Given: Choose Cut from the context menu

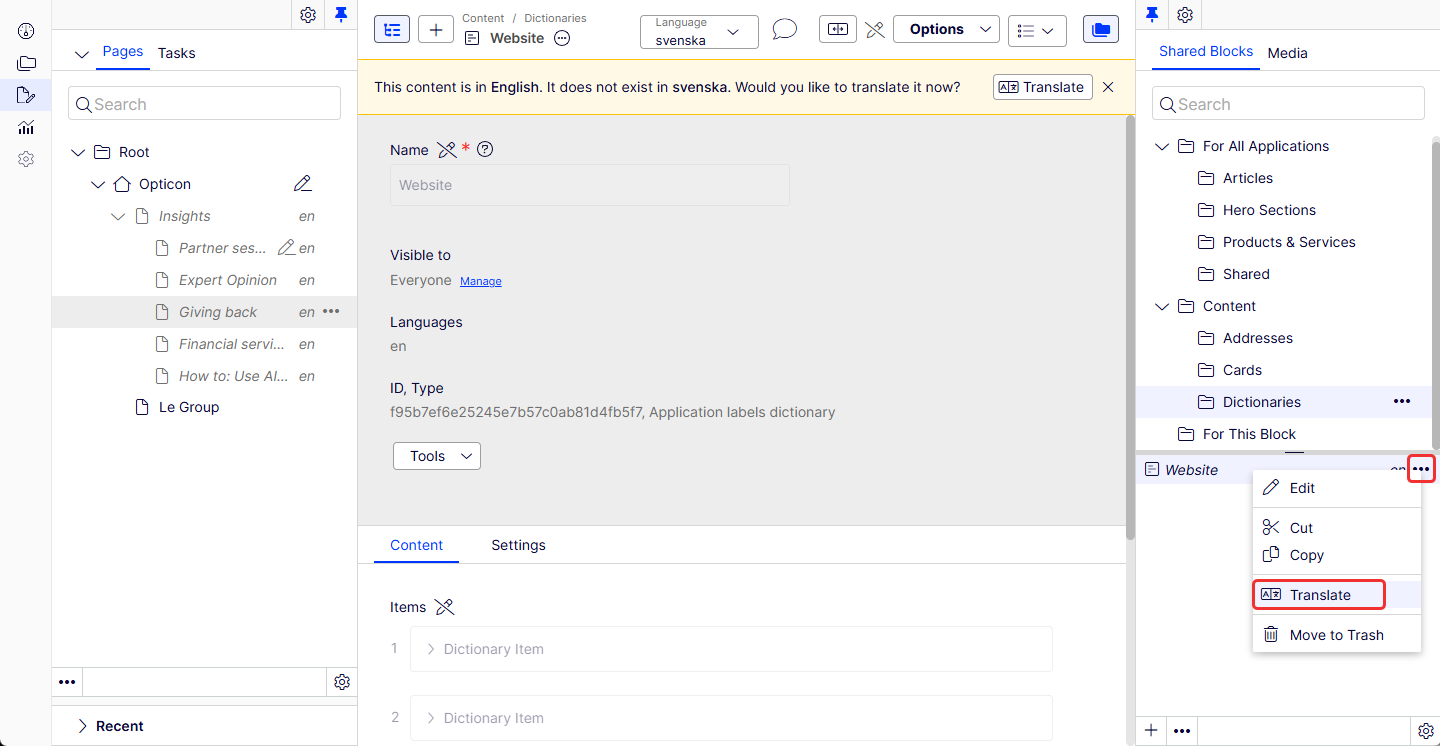Looking at the screenshot, I should pos(1337,528).
